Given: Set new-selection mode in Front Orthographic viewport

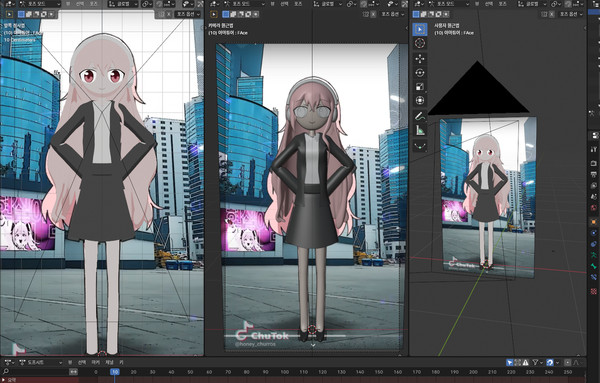Looking at the screenshot, I should pyautogui.click(x=21, y=14).
